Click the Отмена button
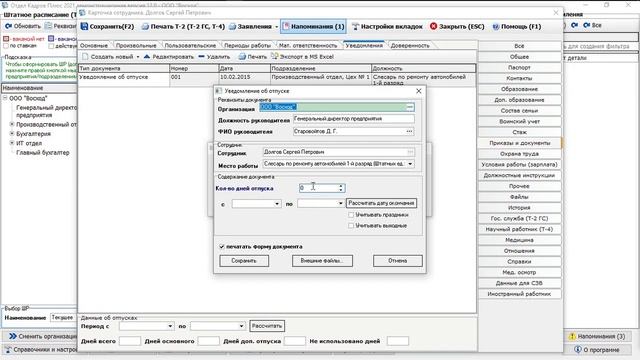The image size is (640, 360). click(x=398, y=261)
